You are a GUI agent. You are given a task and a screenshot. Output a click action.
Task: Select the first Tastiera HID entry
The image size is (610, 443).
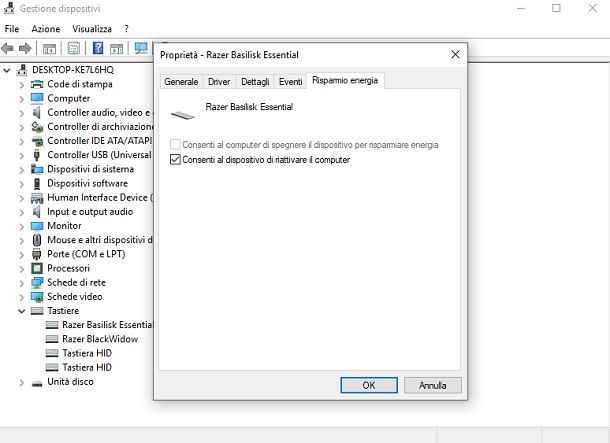pos(87,353)
